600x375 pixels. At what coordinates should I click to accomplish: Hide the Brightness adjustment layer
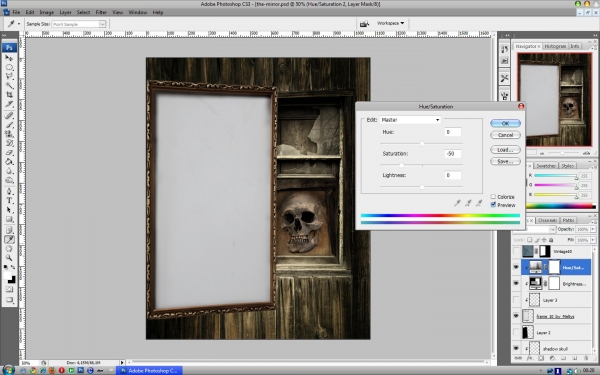(x=516, y=284)
